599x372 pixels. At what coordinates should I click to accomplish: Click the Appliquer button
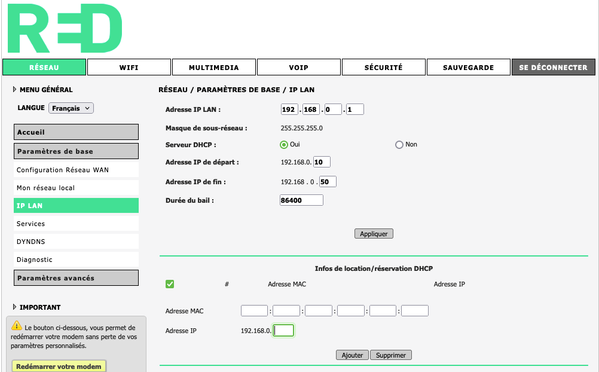pyautogui.click(x=374, y=234)
